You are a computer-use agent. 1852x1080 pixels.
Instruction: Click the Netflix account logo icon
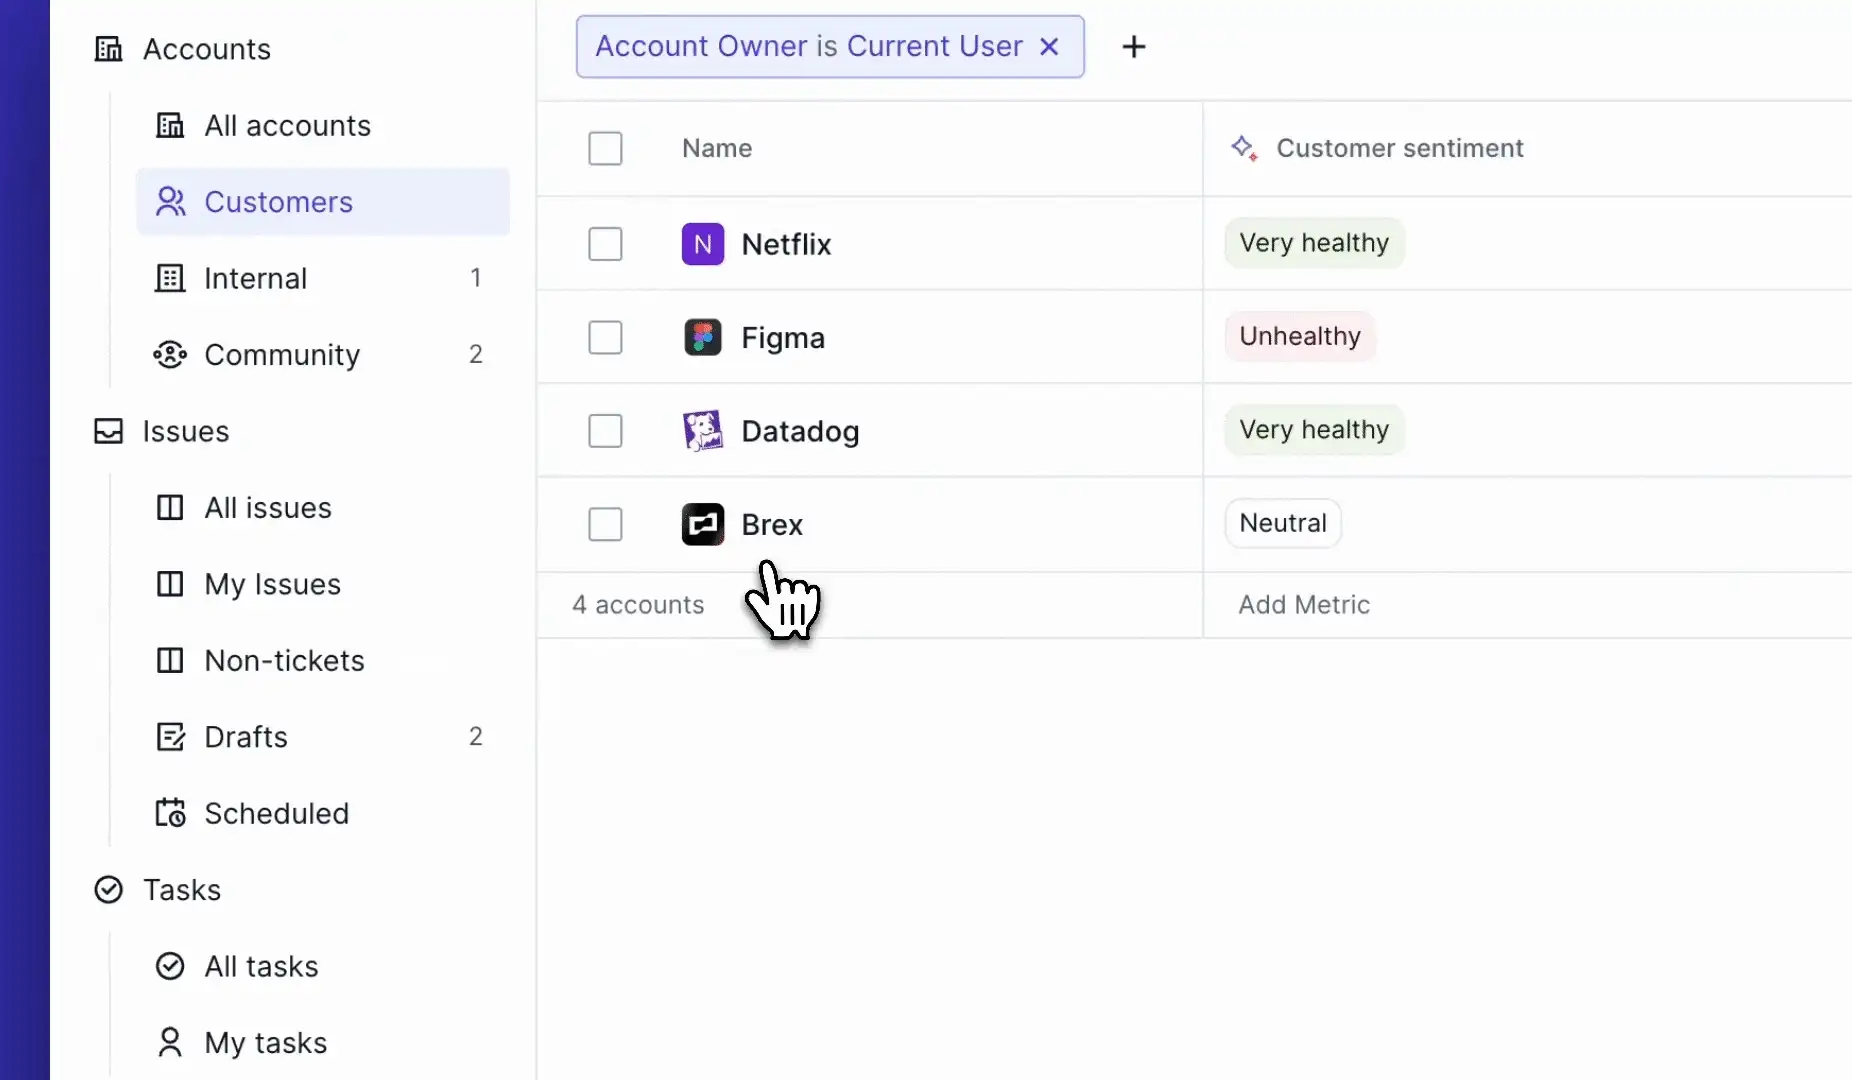703,244
